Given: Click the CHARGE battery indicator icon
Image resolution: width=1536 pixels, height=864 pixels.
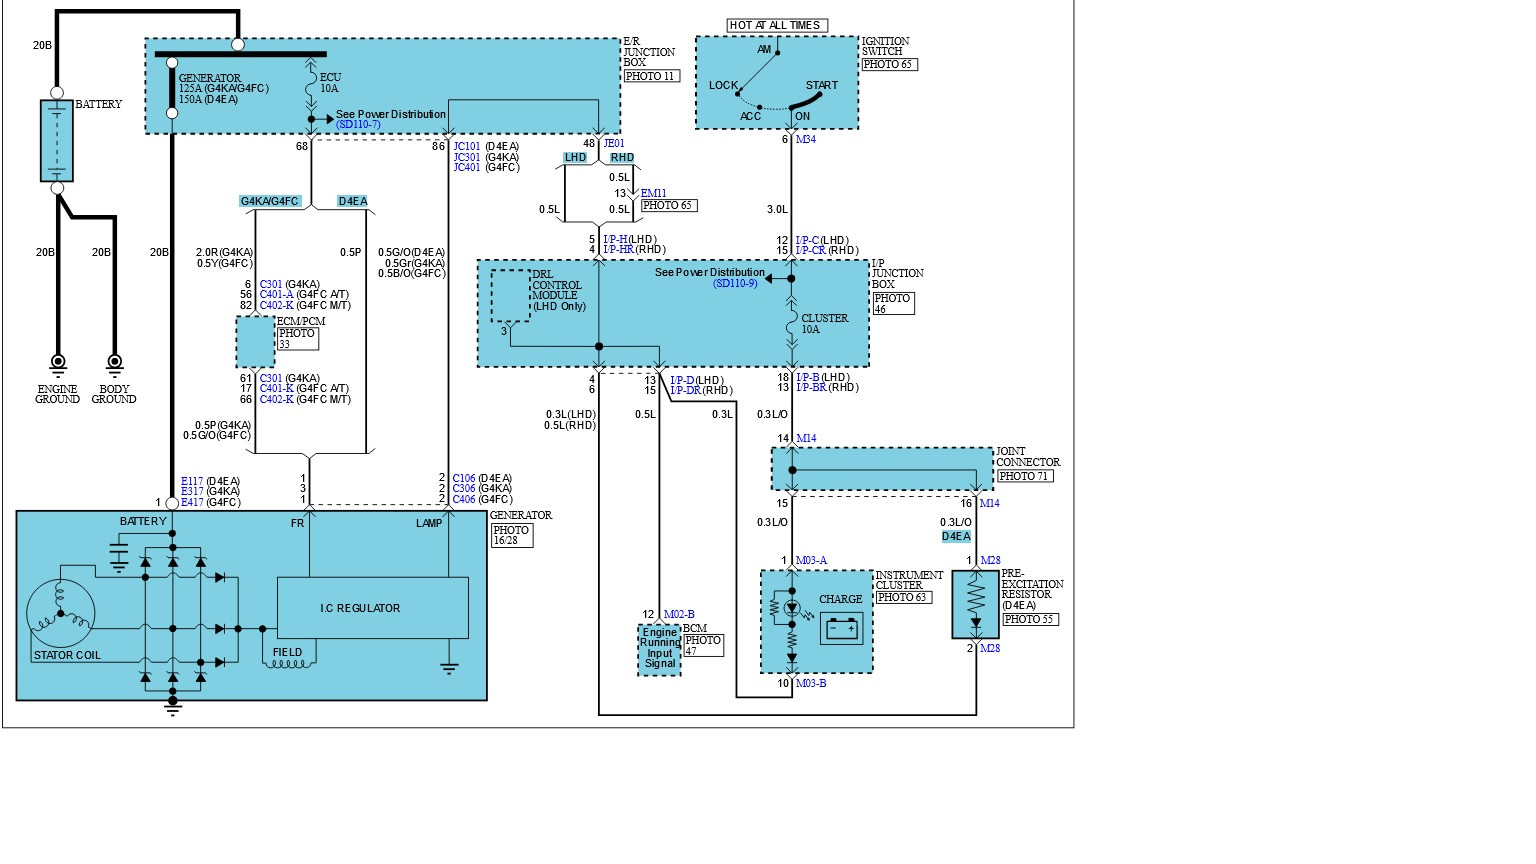Looking at the screenshot, I should (841, 628).
